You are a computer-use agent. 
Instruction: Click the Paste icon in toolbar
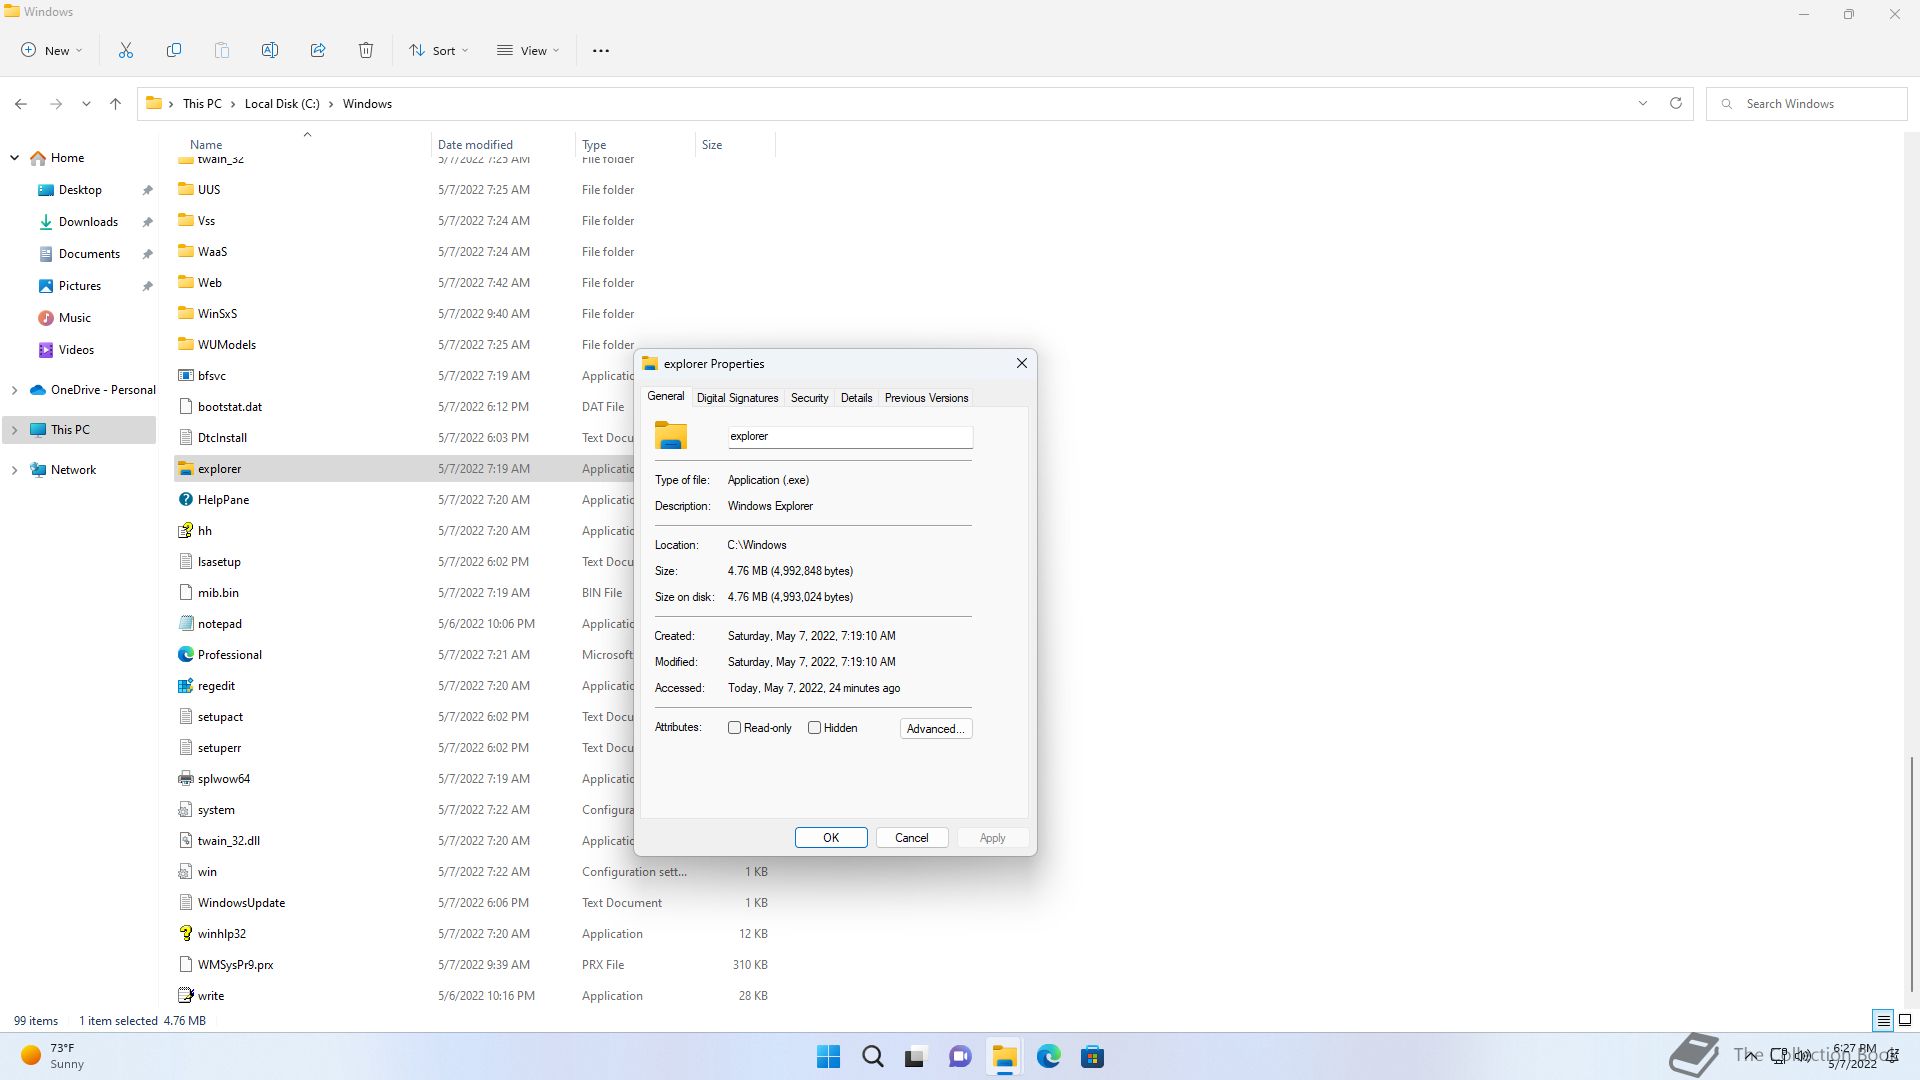coord(222,50)
